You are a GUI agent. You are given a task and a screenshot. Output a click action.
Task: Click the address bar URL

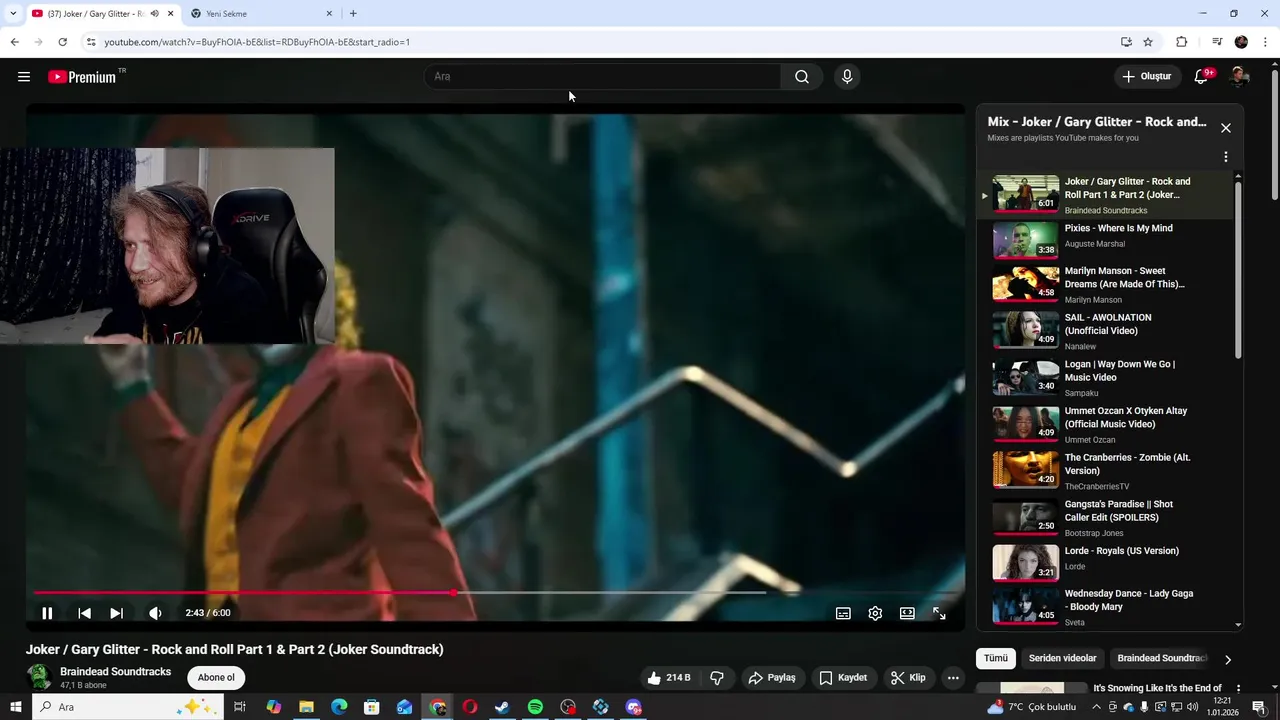(257, 42)
